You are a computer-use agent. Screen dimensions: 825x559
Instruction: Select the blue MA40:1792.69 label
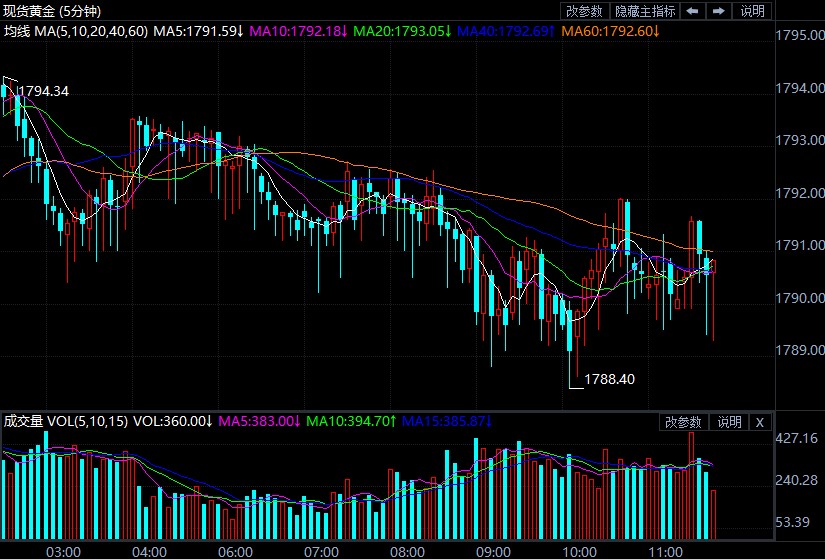coord(506,31)
